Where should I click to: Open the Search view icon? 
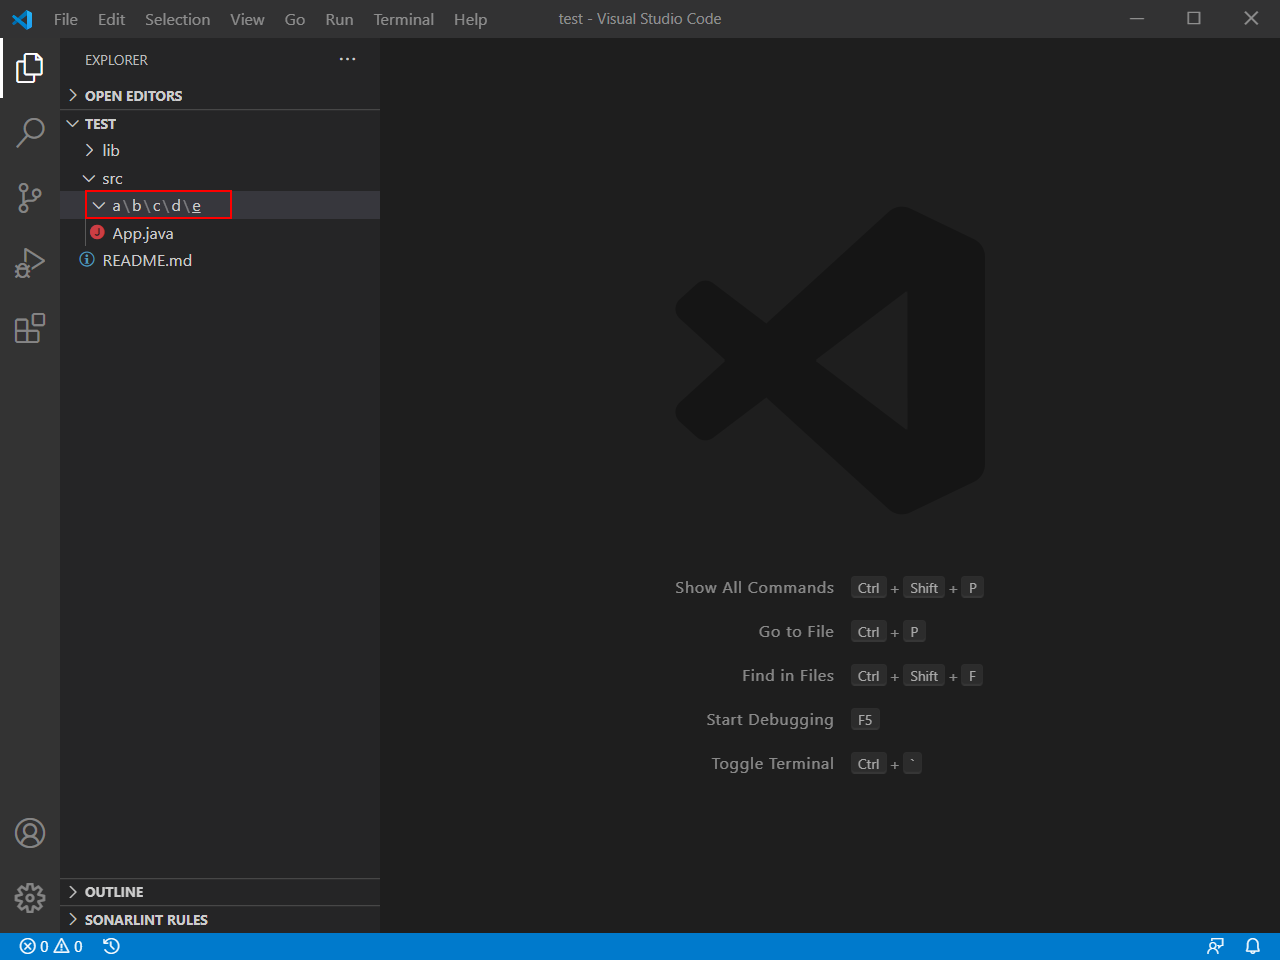(30, 132)
